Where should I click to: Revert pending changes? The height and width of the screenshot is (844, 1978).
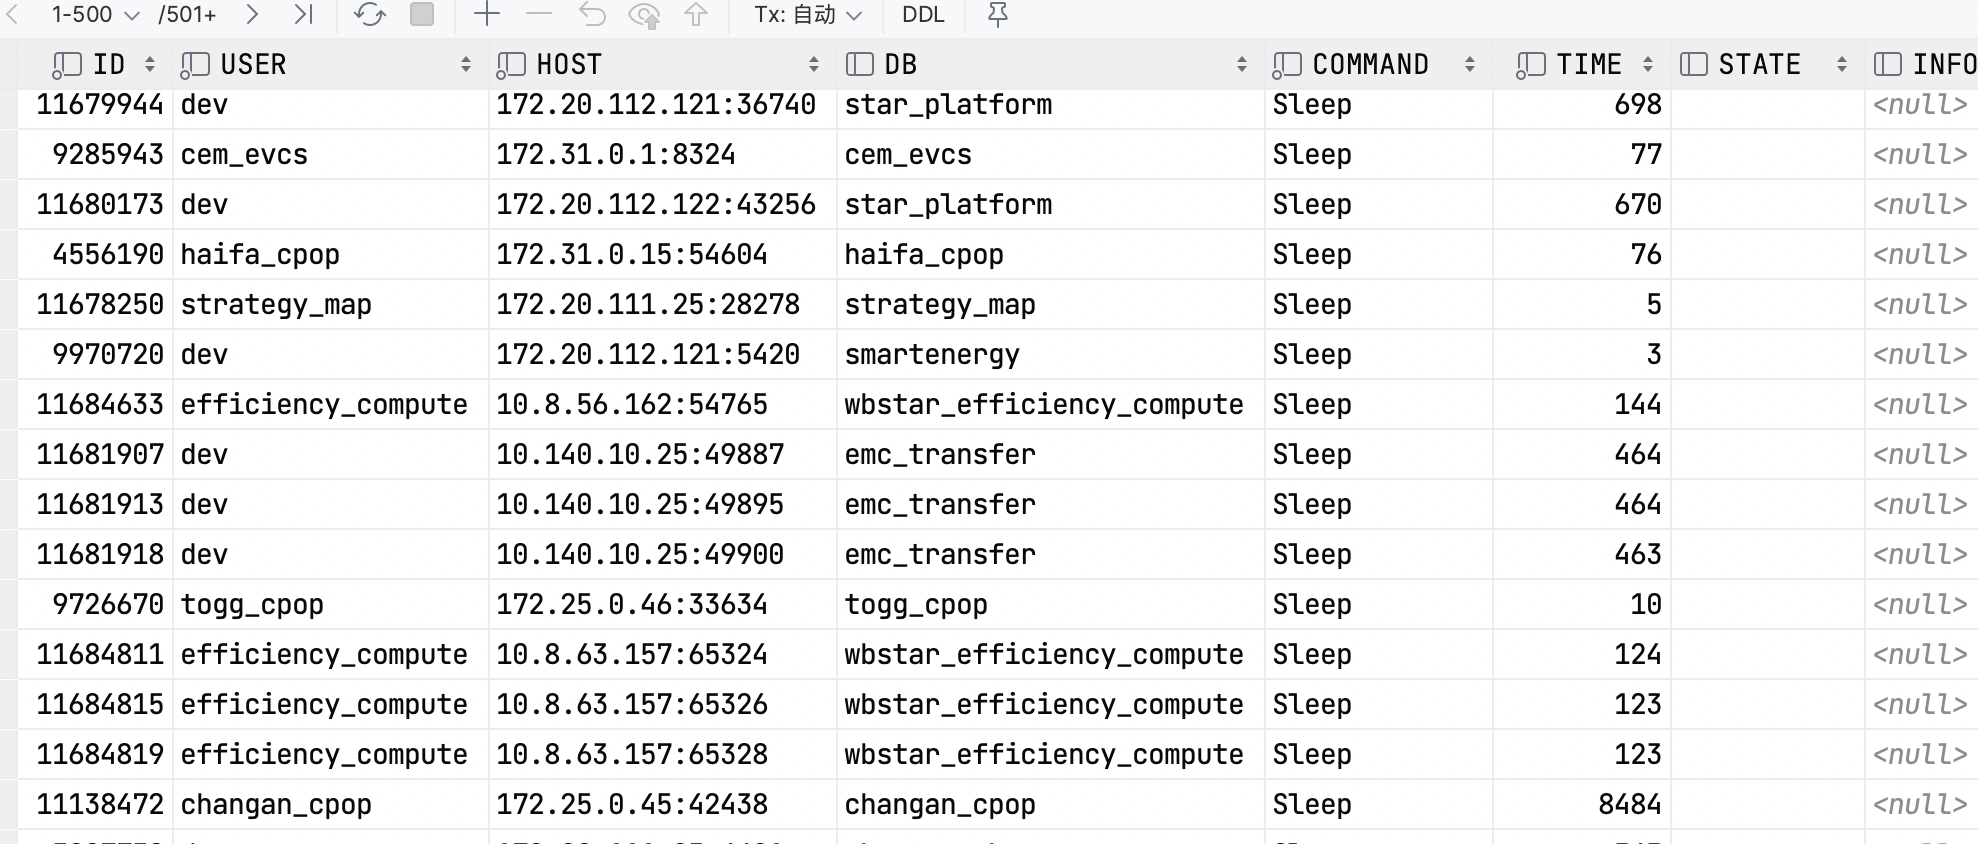point(592,15)
